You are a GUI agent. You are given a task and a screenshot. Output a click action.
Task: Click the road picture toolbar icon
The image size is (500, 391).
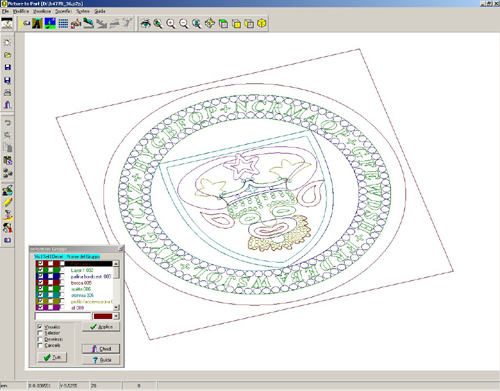tap(37, 23)
